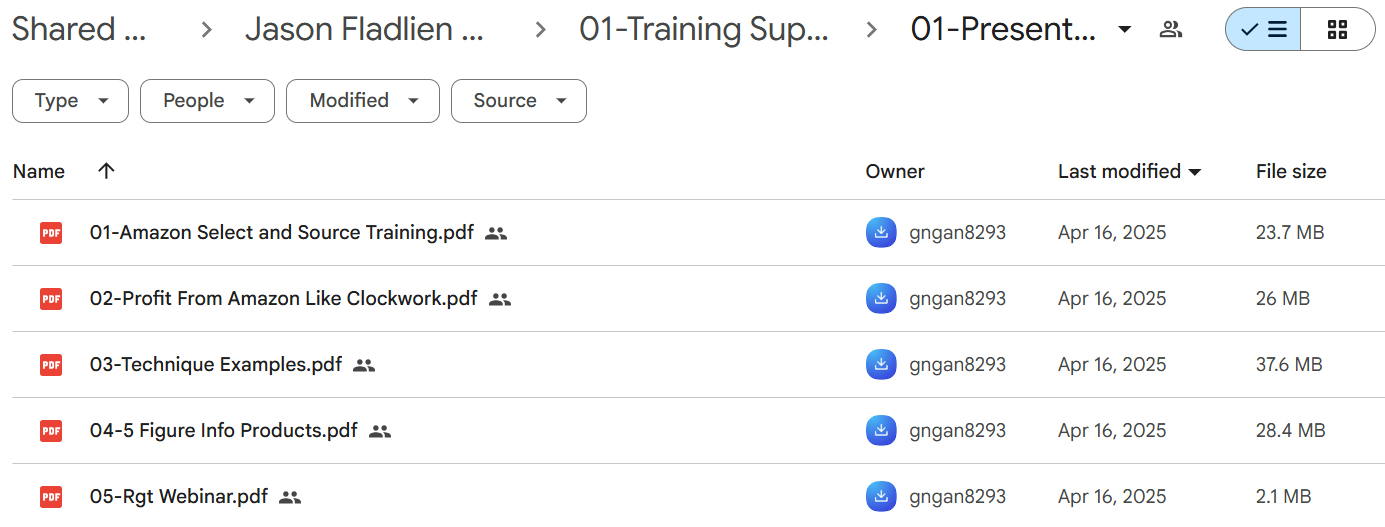This screenshot has width=1385, height=527.
Task: Open the People filter dropdown
Action: (207, 101)
